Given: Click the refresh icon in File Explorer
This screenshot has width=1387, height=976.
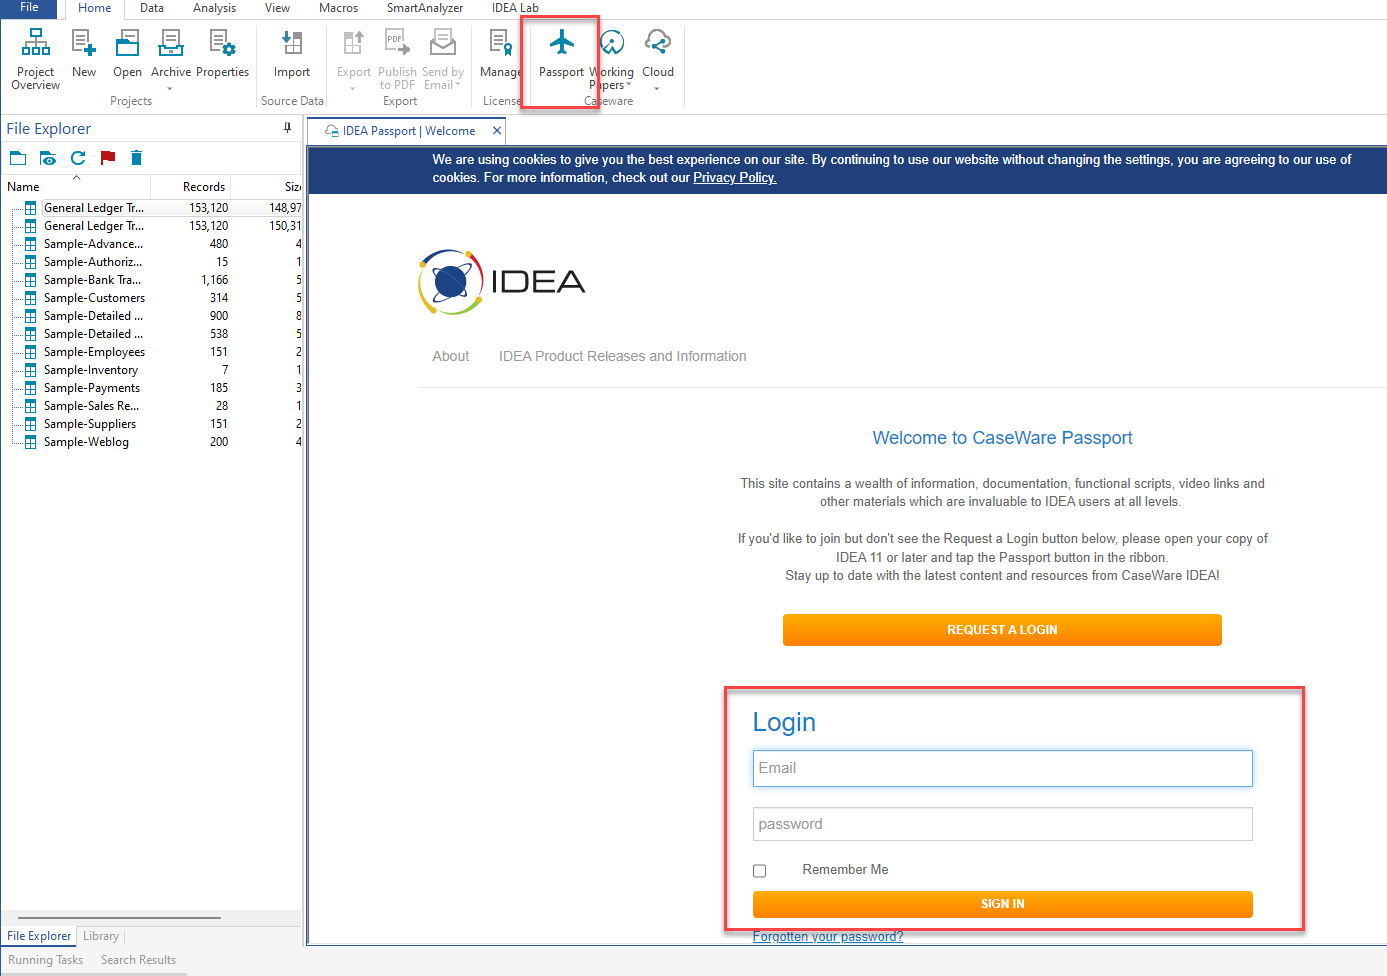Looking at the screenshot, I should pos(78,158).
